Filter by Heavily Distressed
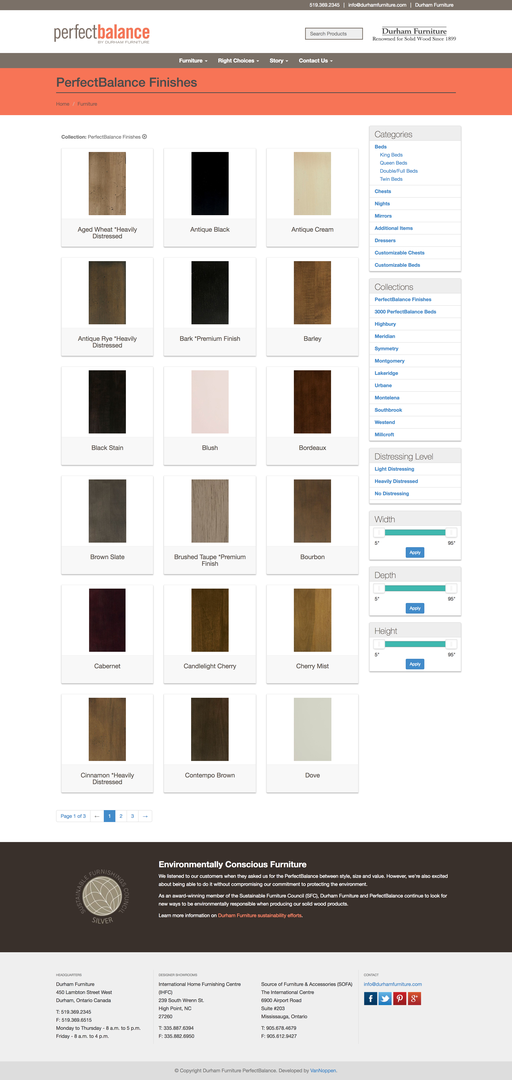Screen dimensions: 512x1080 (396, 481)
